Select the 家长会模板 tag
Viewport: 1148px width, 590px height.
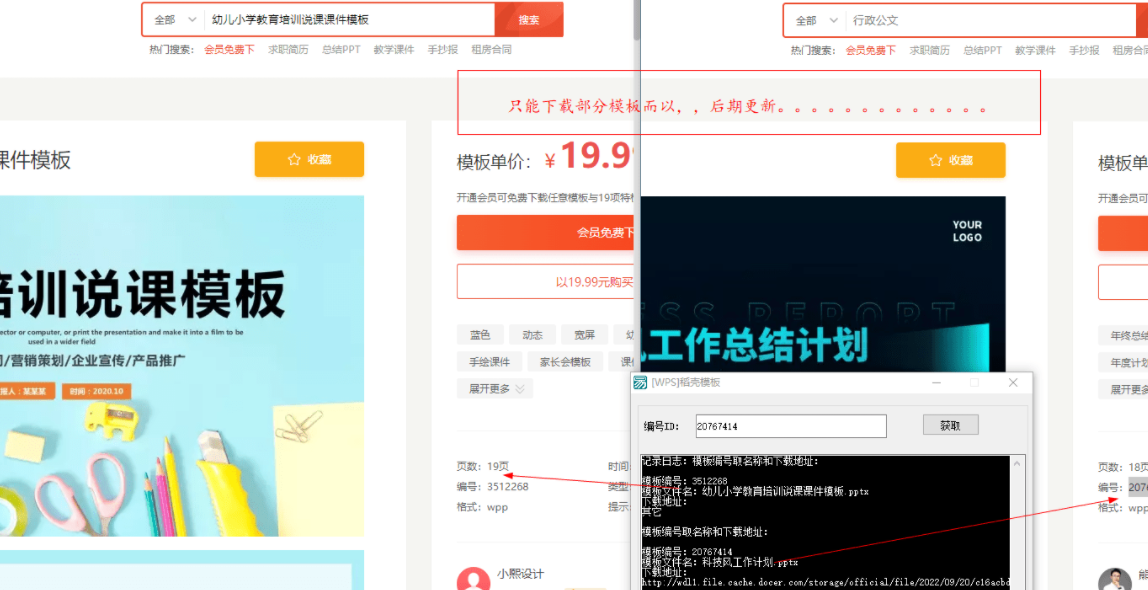(x=565, y=362)
